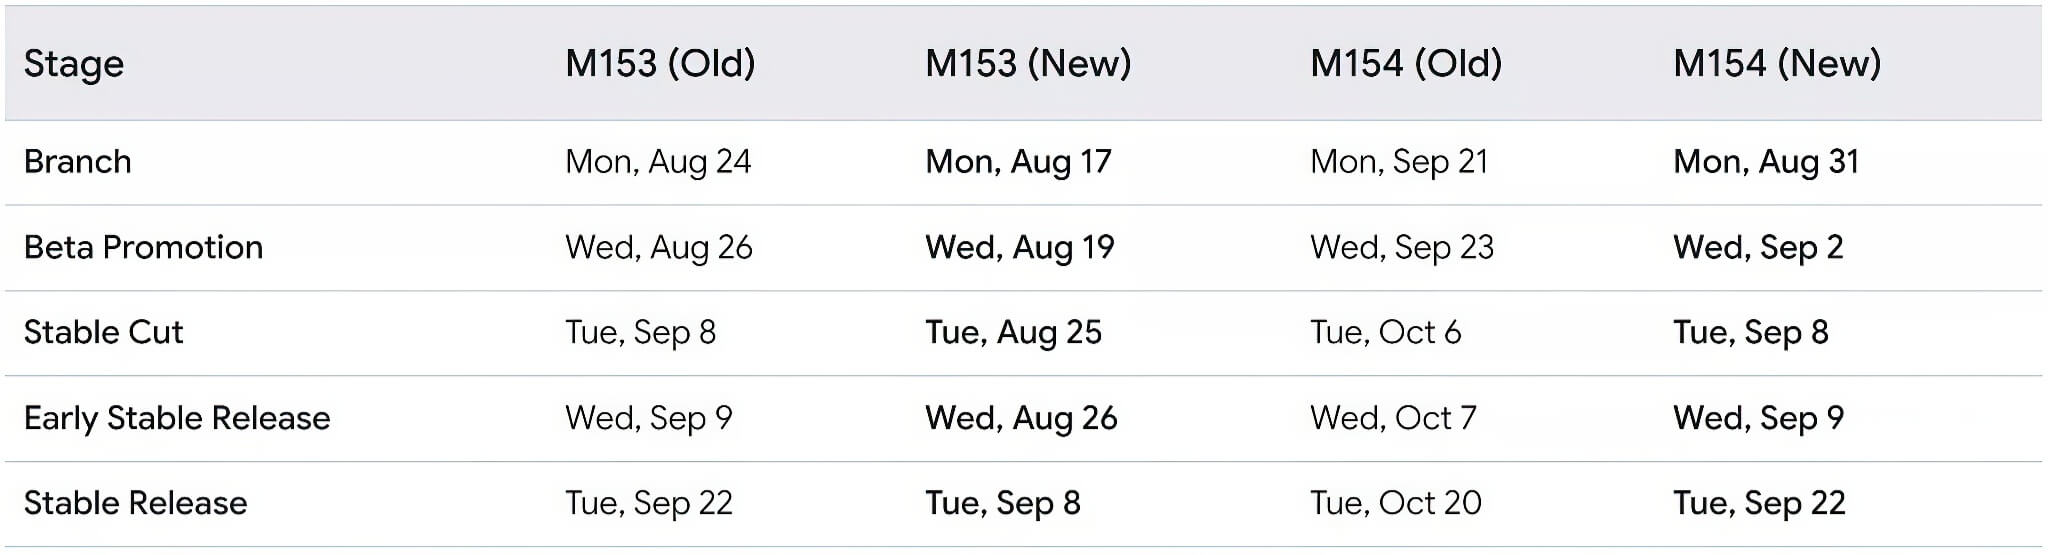Click the Stage column header

74,64
